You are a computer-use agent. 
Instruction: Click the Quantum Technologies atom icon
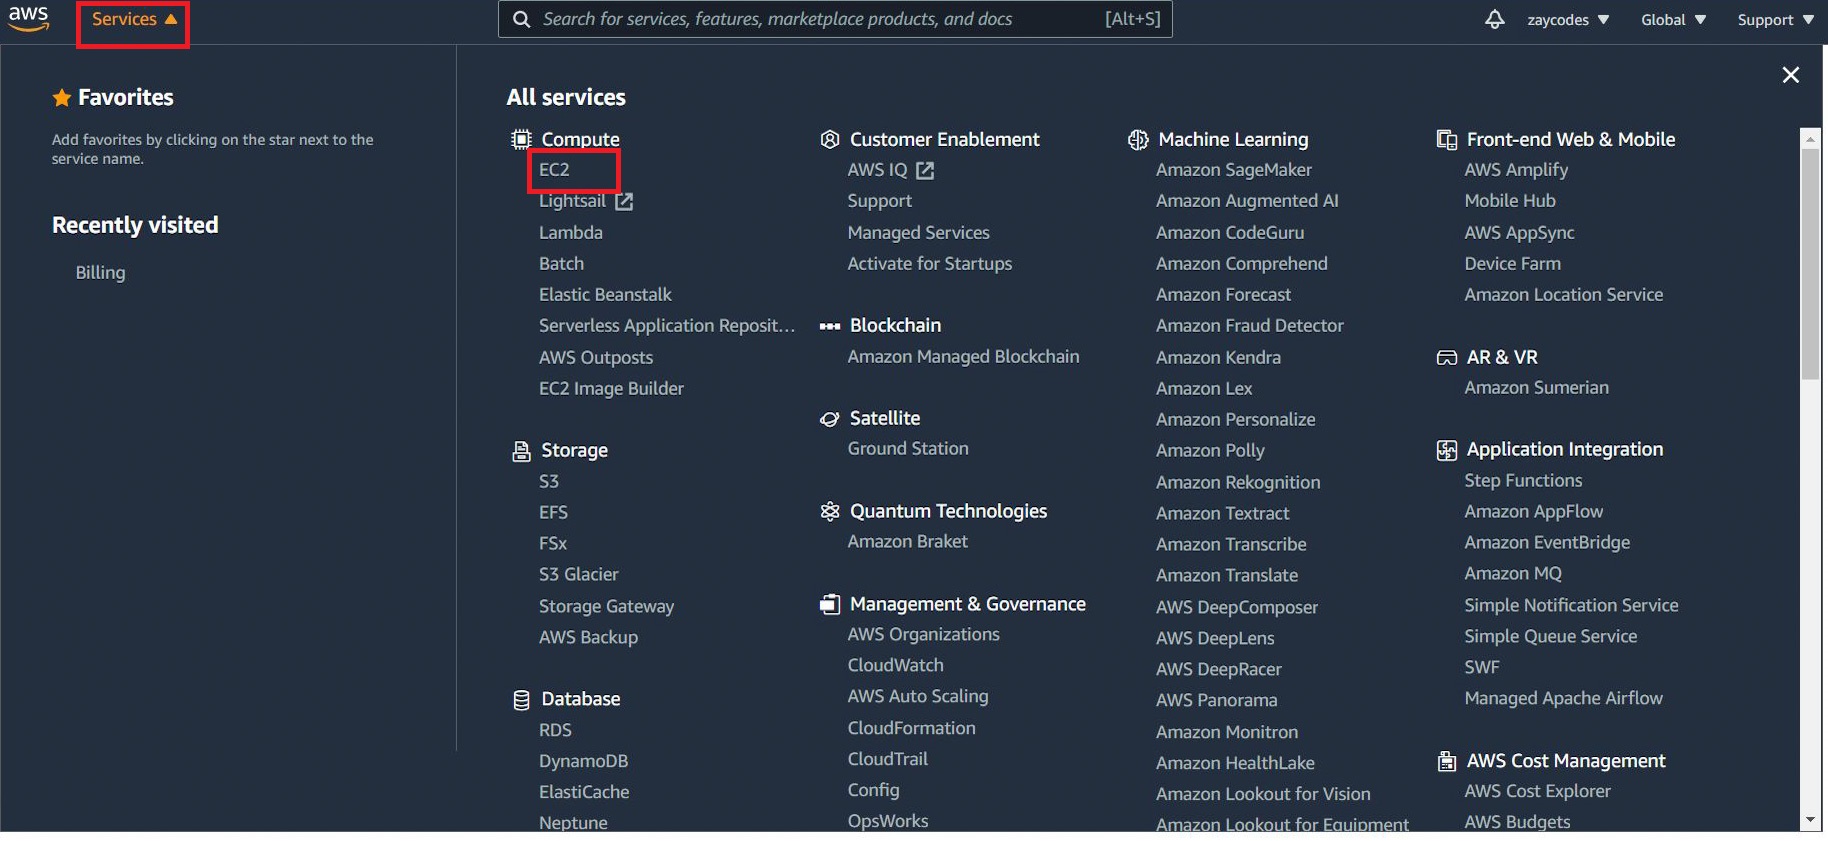click(829, 512)
